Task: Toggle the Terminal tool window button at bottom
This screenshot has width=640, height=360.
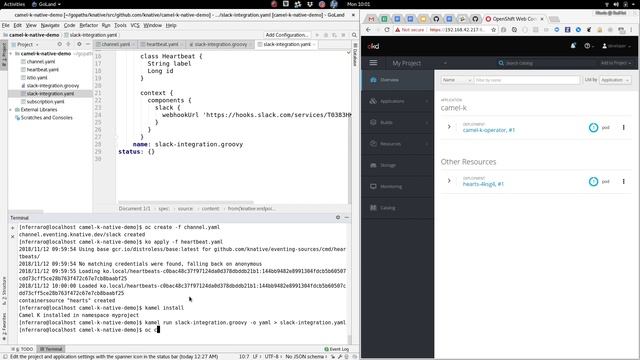Action: coord(51,349)
